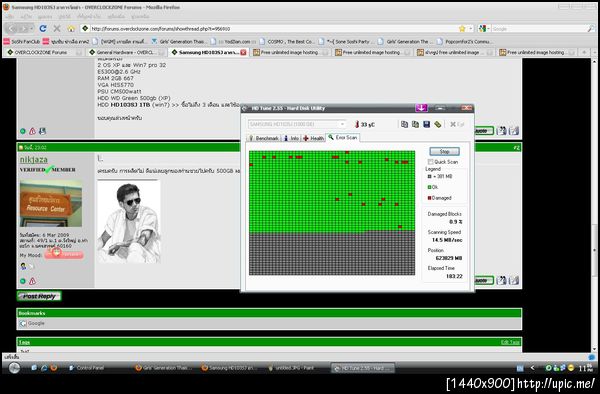
Task: Copy info to clipboard in HD Tune
Action: pos(404,124)
